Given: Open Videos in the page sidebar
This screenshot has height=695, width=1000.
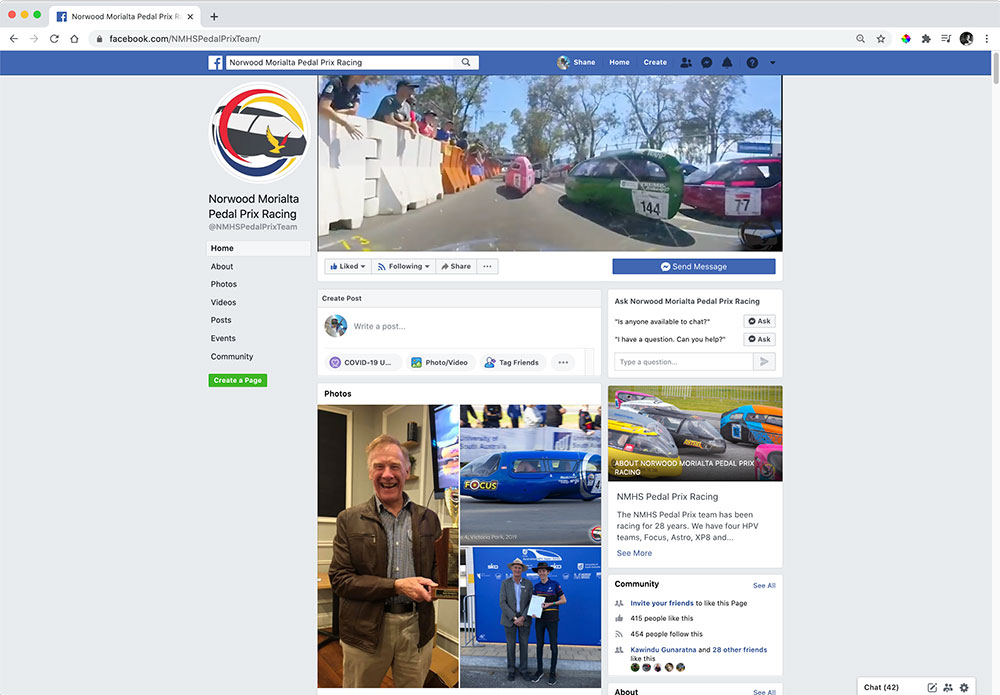Looking at the screenshot, I should (223, 302).
